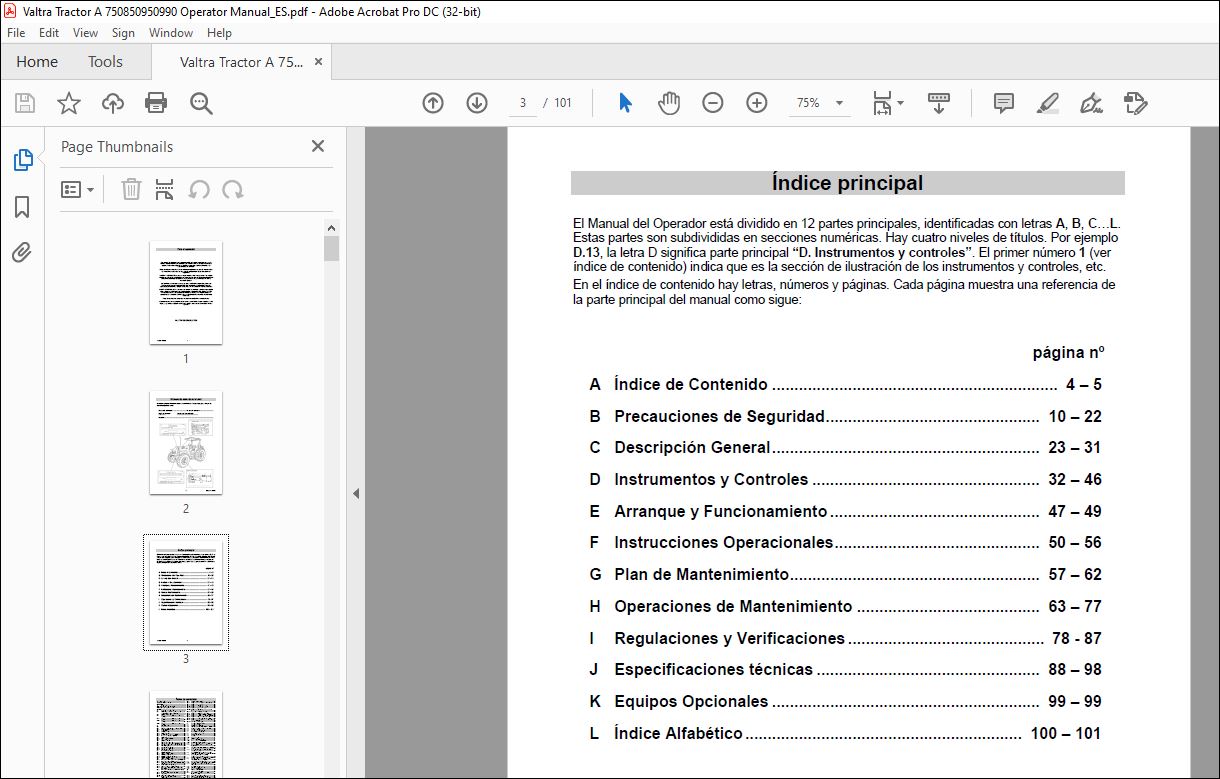Click the 'Índice principal' heading
1220x779 pixels.
[847, 183]
